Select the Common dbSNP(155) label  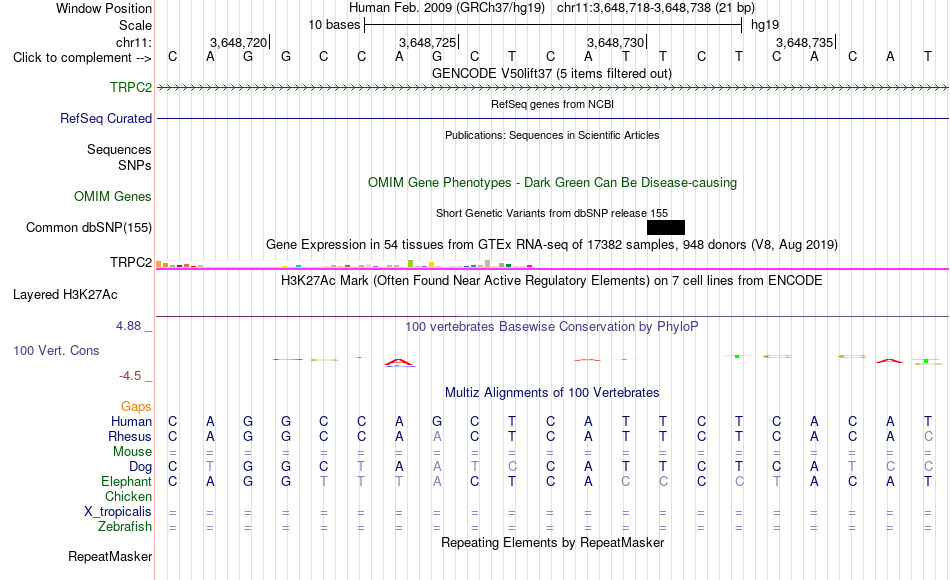point(89,227)
